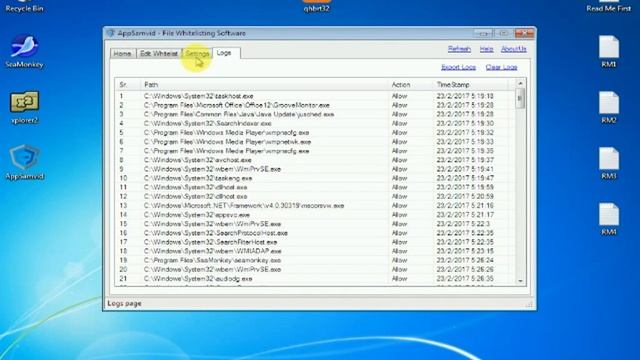Open the qhbrt32 desktop item
Image resolution: width=640 pixels, height=360 pixels.
[317, 6]
